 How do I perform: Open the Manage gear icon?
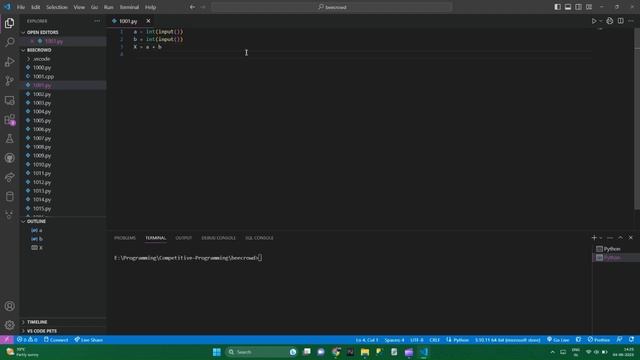pos(9,325)
